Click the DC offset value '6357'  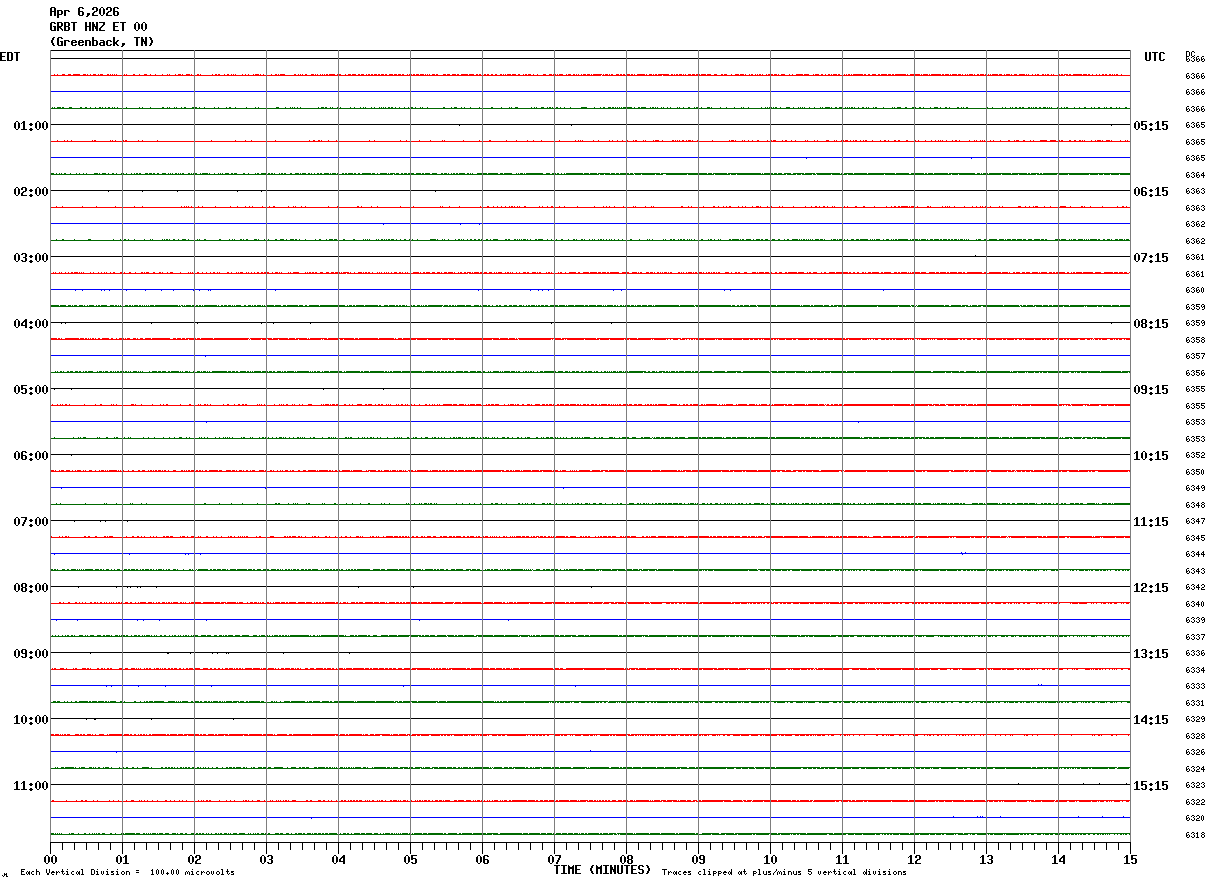pos(1195,356)
